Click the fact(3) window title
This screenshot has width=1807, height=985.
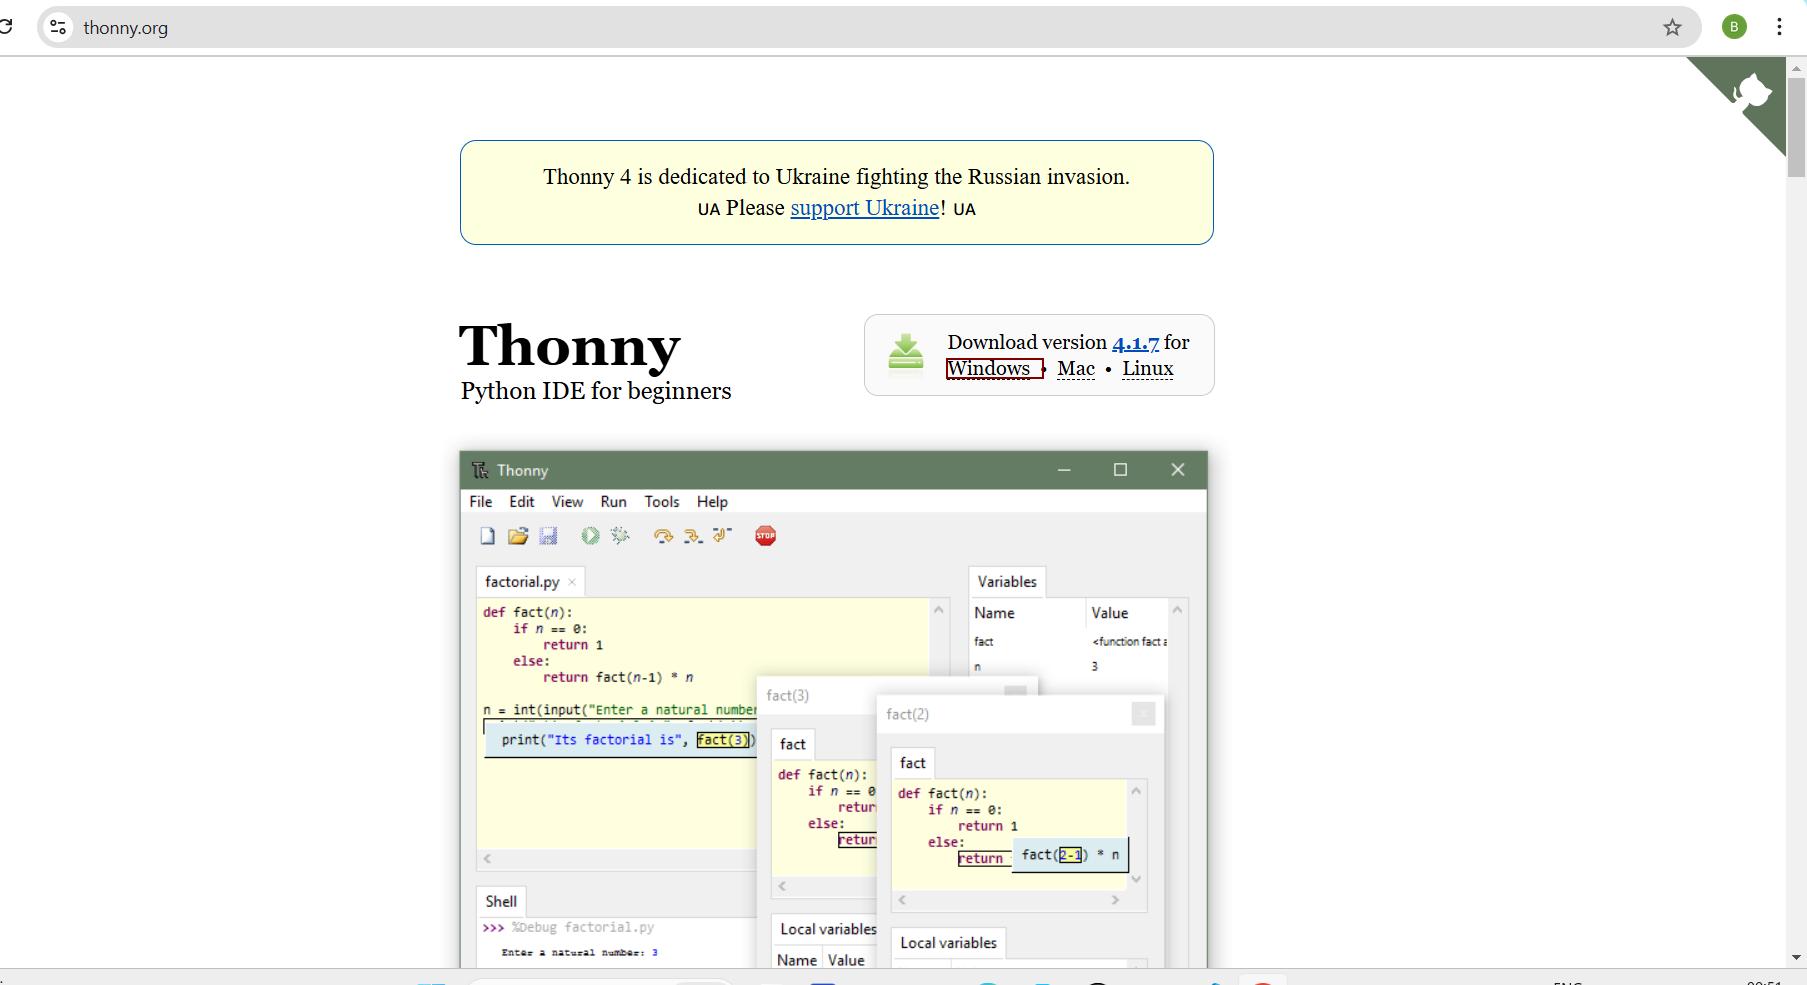click(x=788, y=696)
